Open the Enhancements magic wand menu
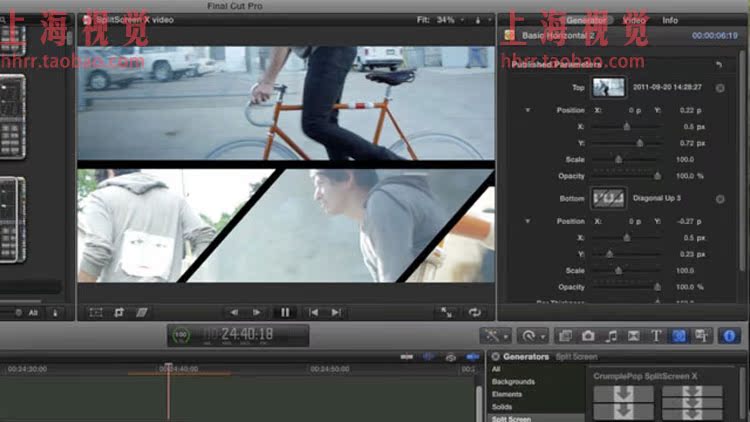Screen dimensions: 750x422 [x=495, y=336]
